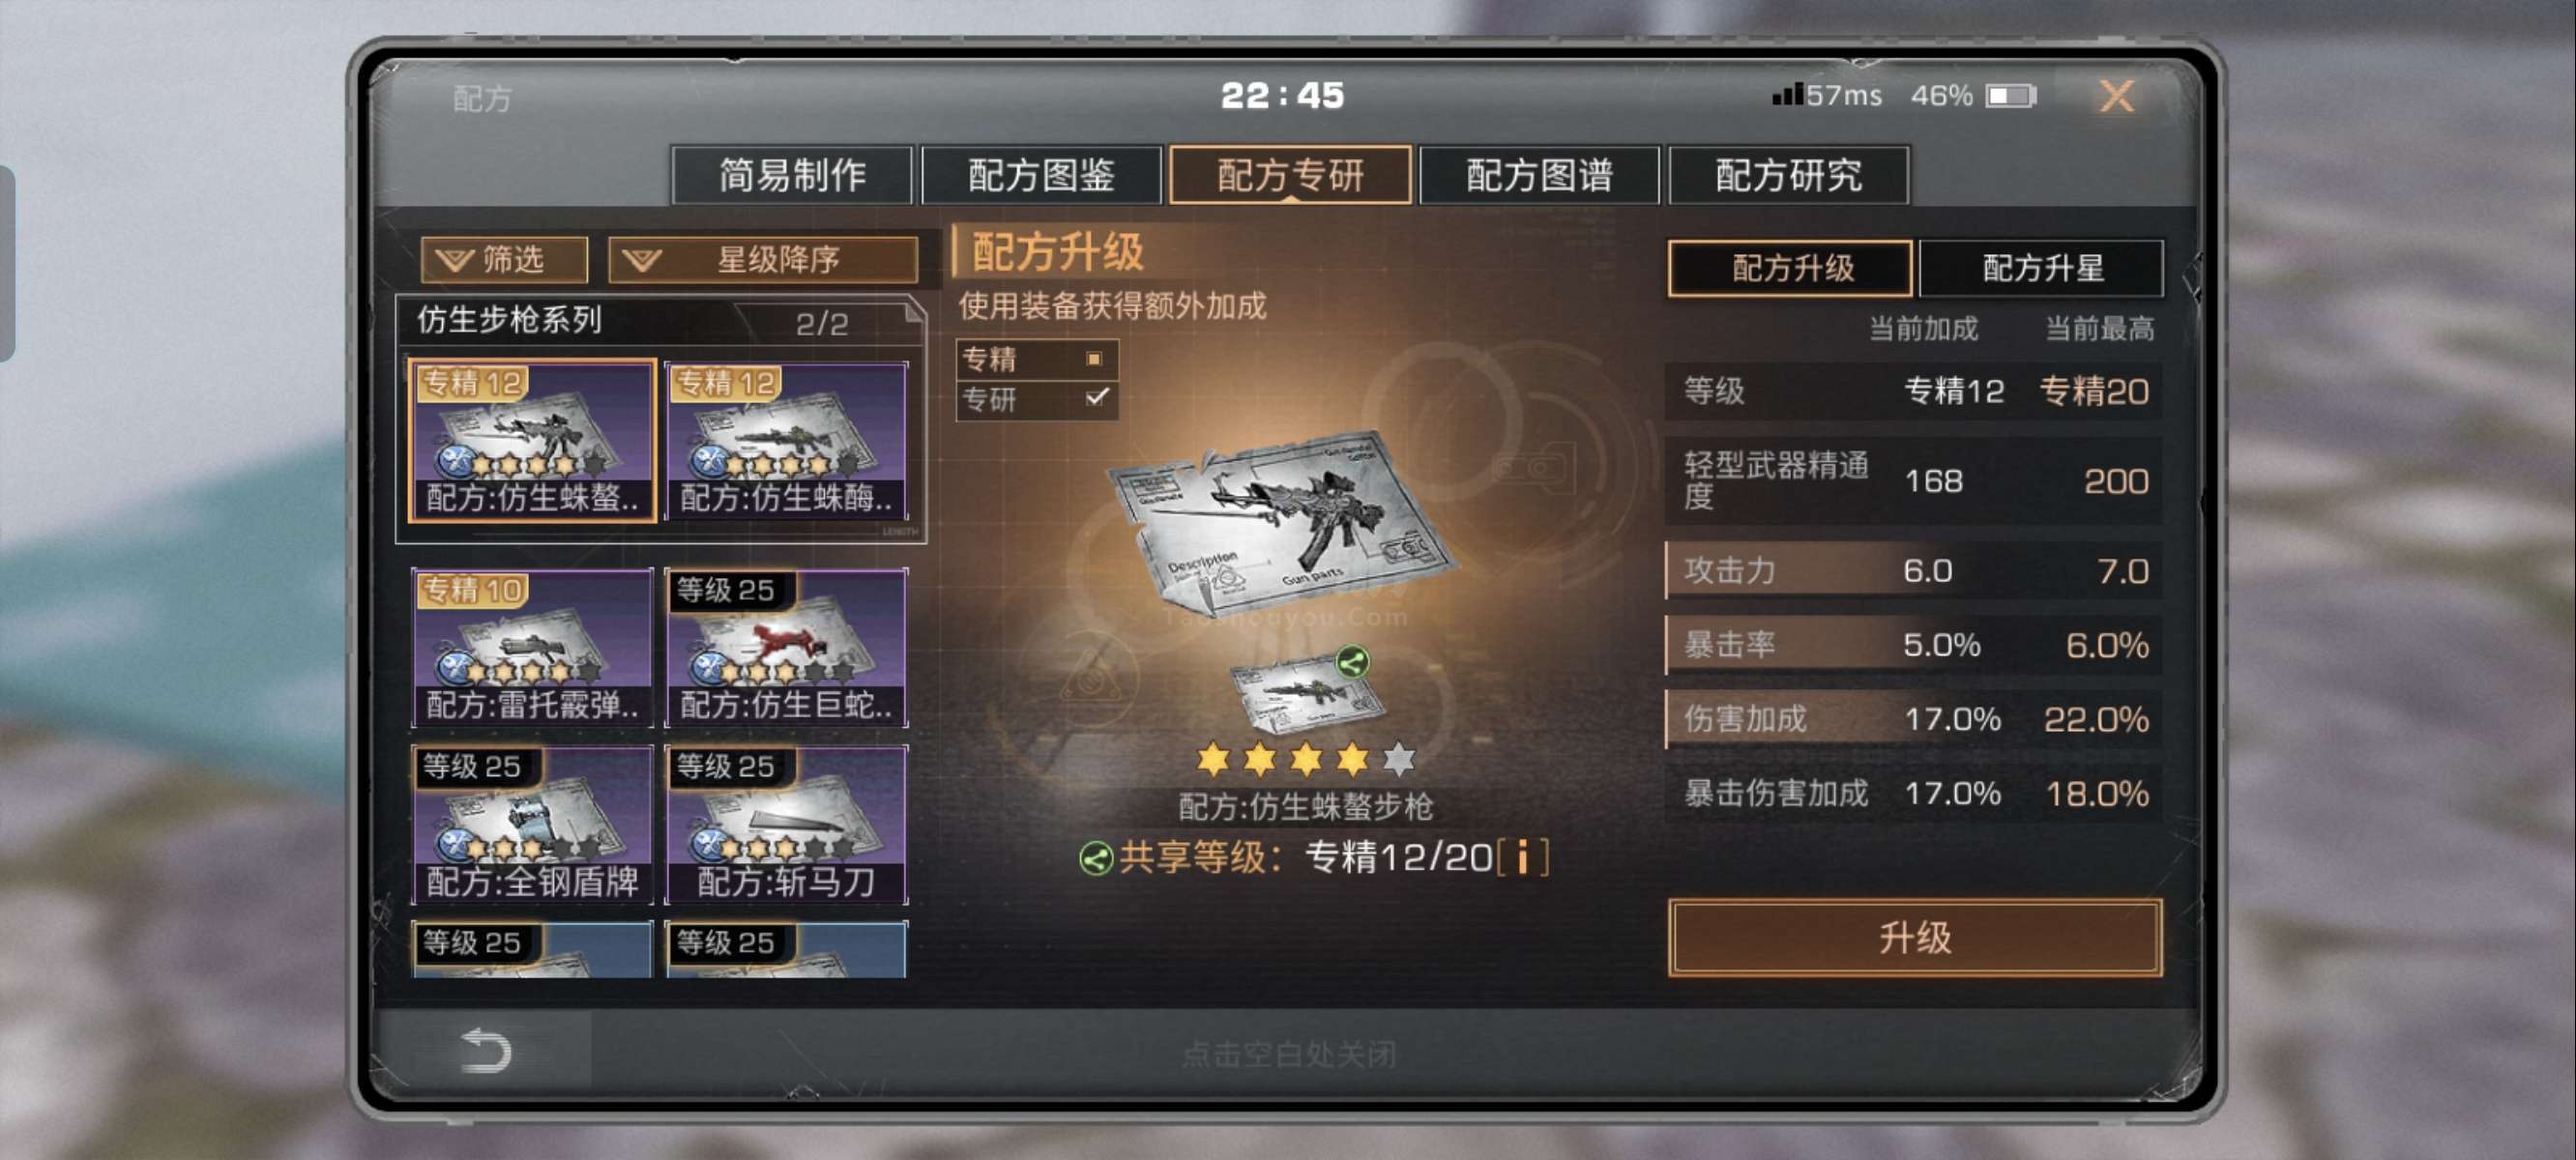The width and height of the screenshot is (2576, 1160).
Task: Click the battery status icon
Action: pos(2010,96)
